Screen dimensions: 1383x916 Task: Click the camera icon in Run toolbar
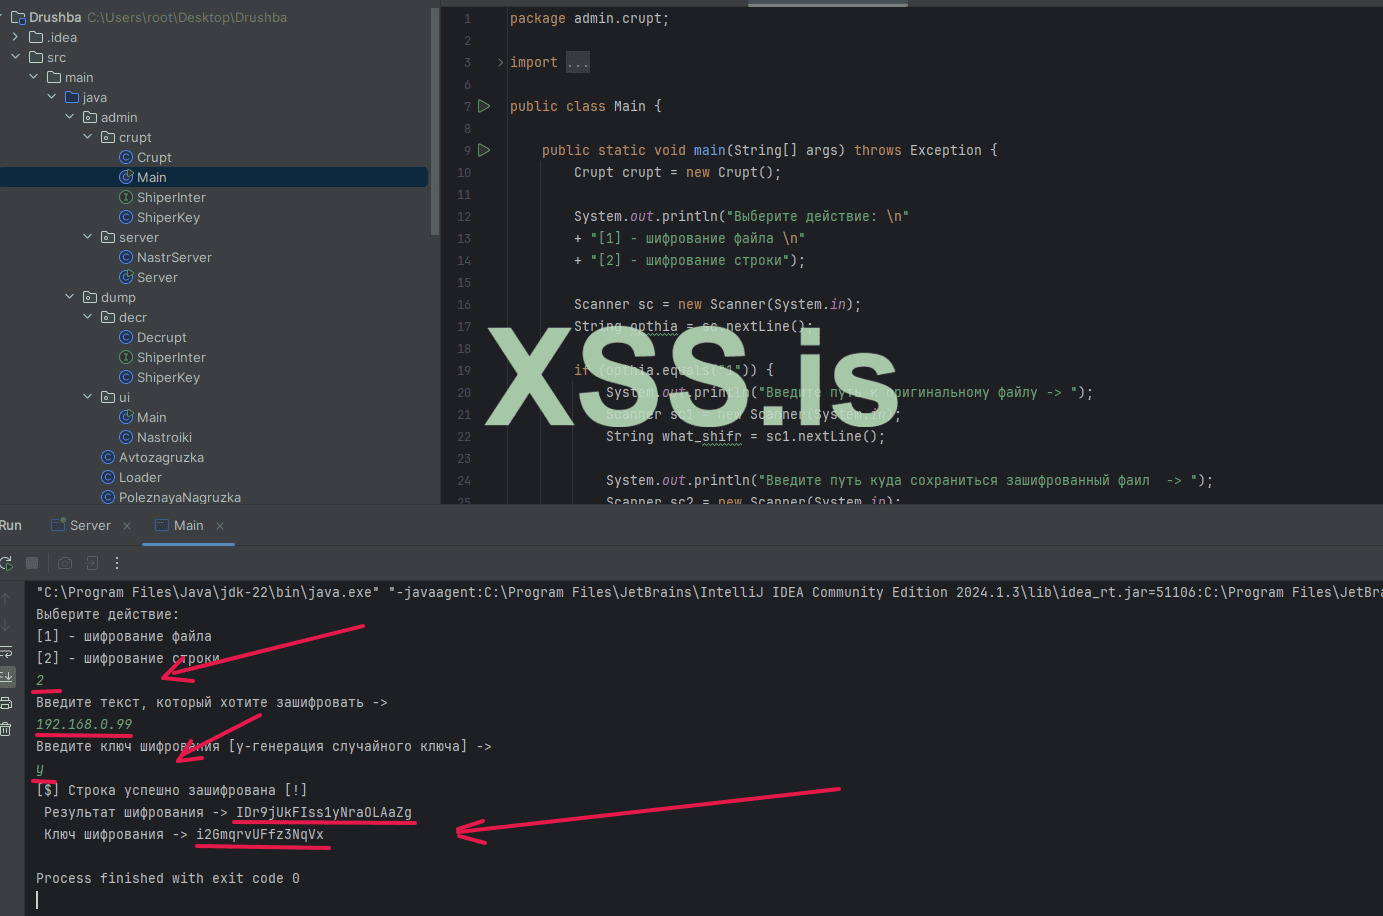pyautogui.click(x=65, y=563)
